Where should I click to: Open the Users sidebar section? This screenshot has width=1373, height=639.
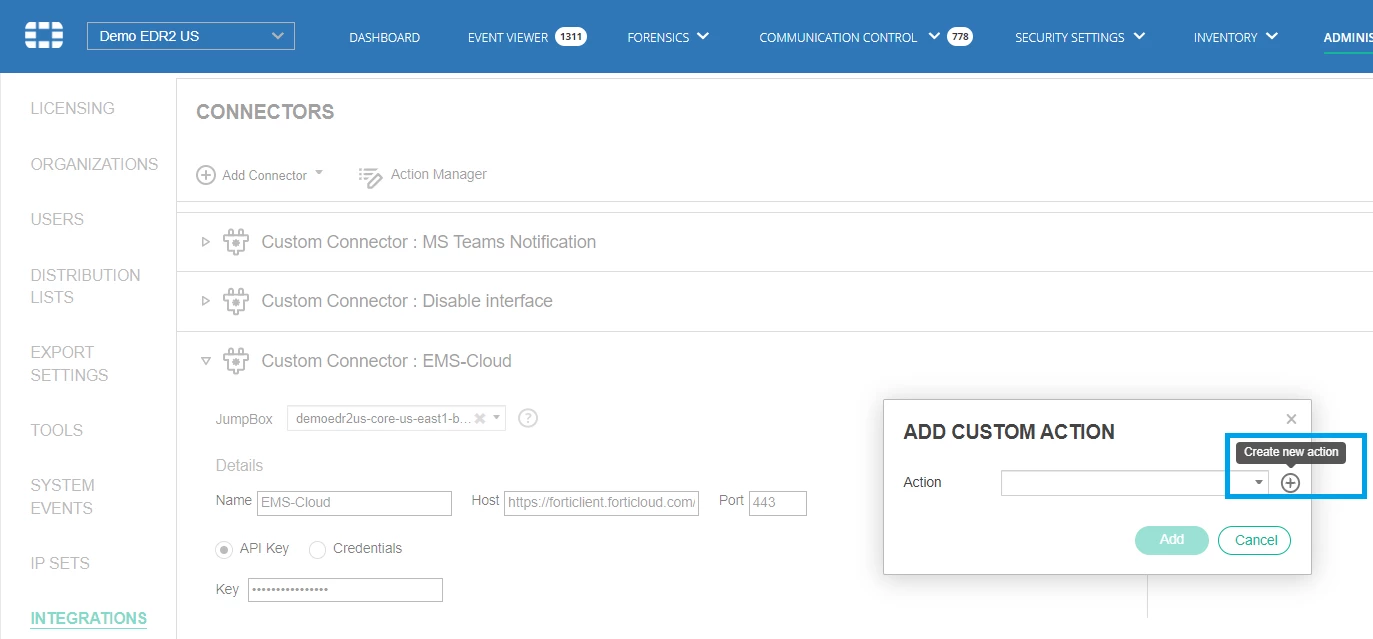[57, 219]
